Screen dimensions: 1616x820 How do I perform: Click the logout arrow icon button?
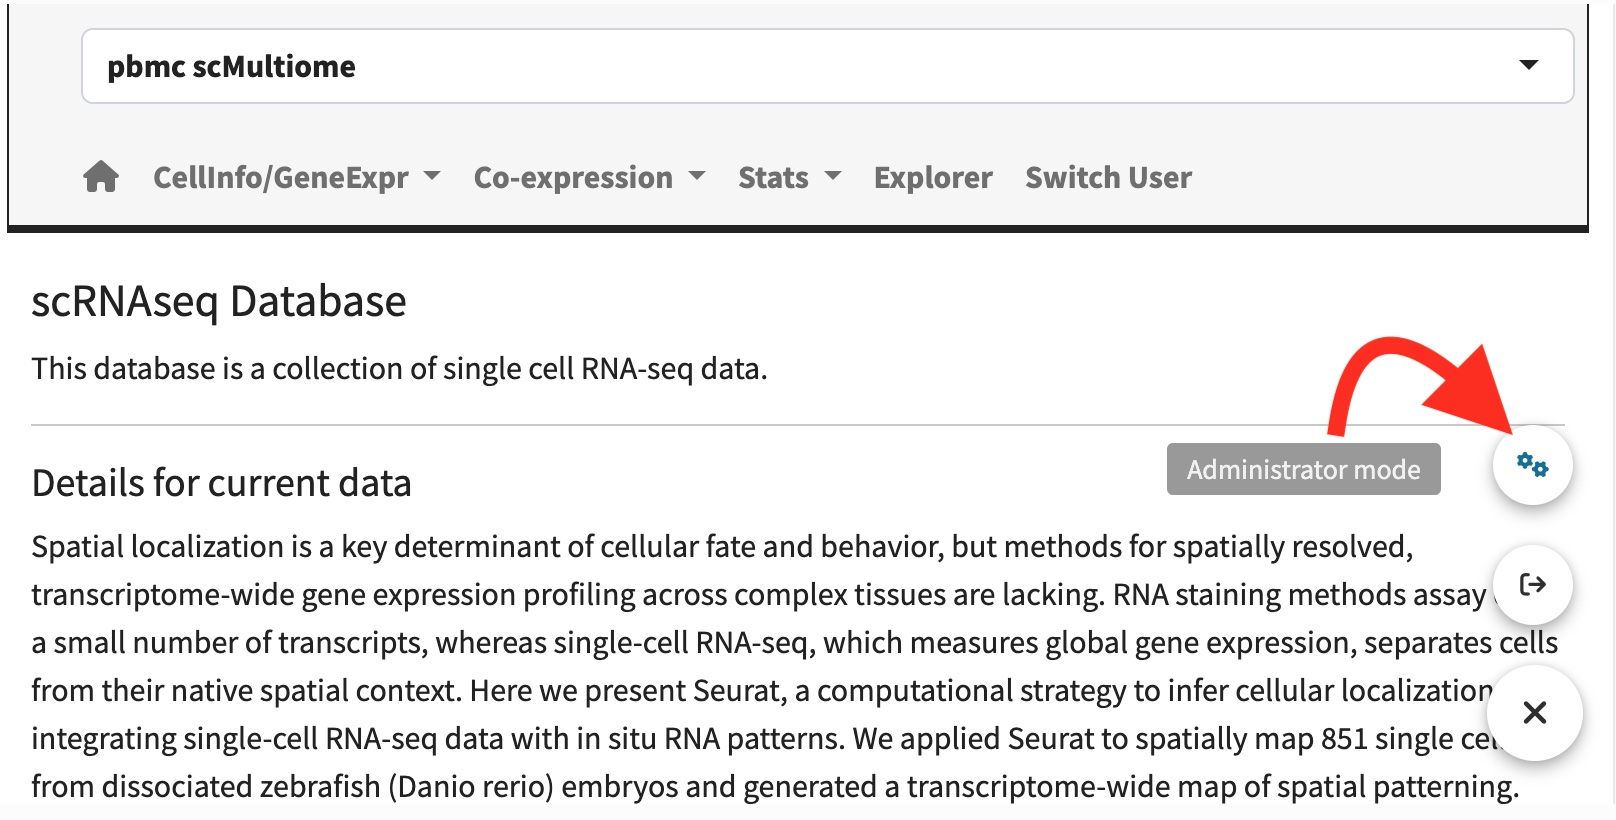coord(1532,584)
